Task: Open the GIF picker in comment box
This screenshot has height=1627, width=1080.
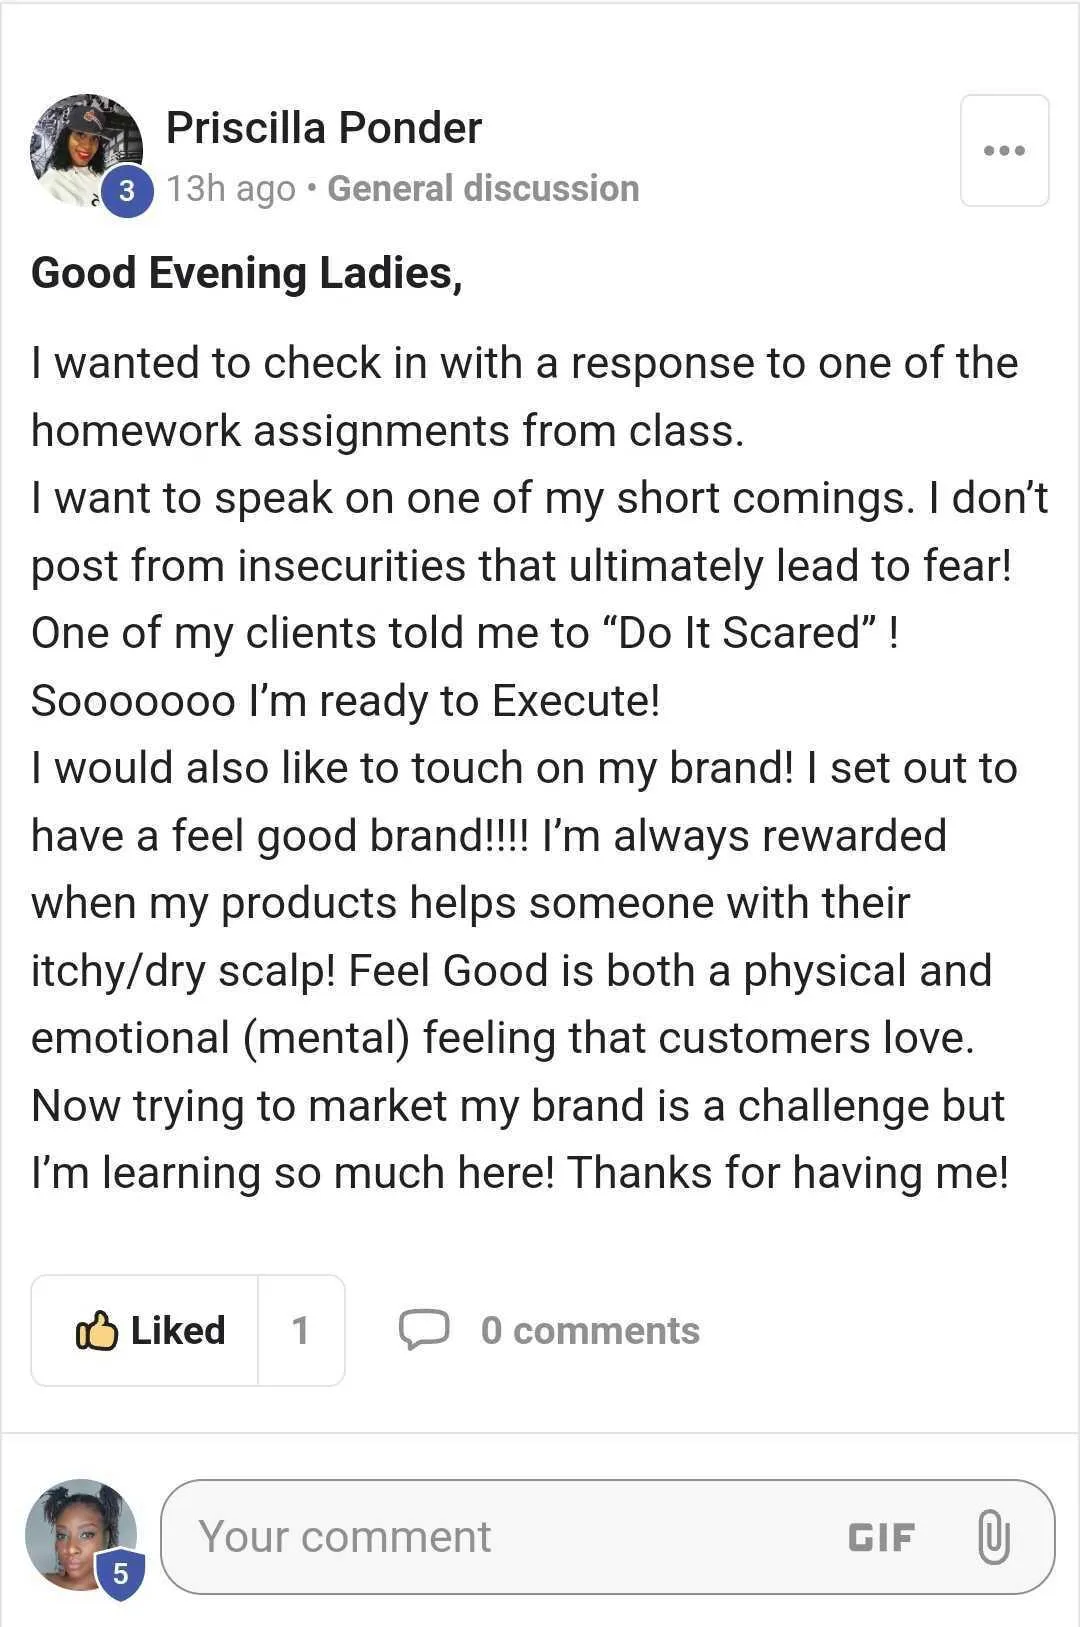Action: [881, 1537]
